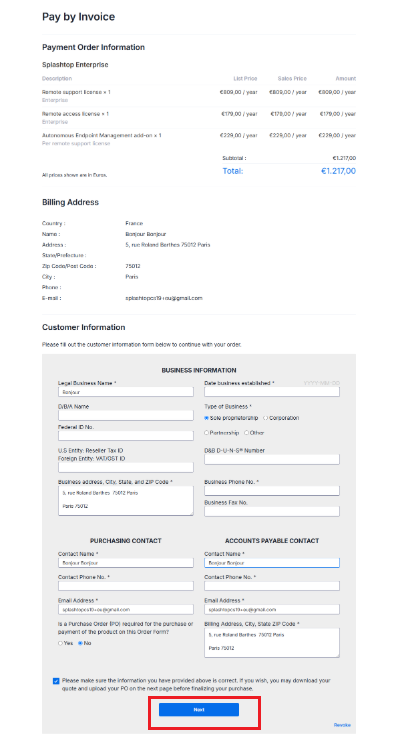Click the ACCOUNTS PAYABLE CONTACT heading
This screenshot has width=398, height=755.
272,541
